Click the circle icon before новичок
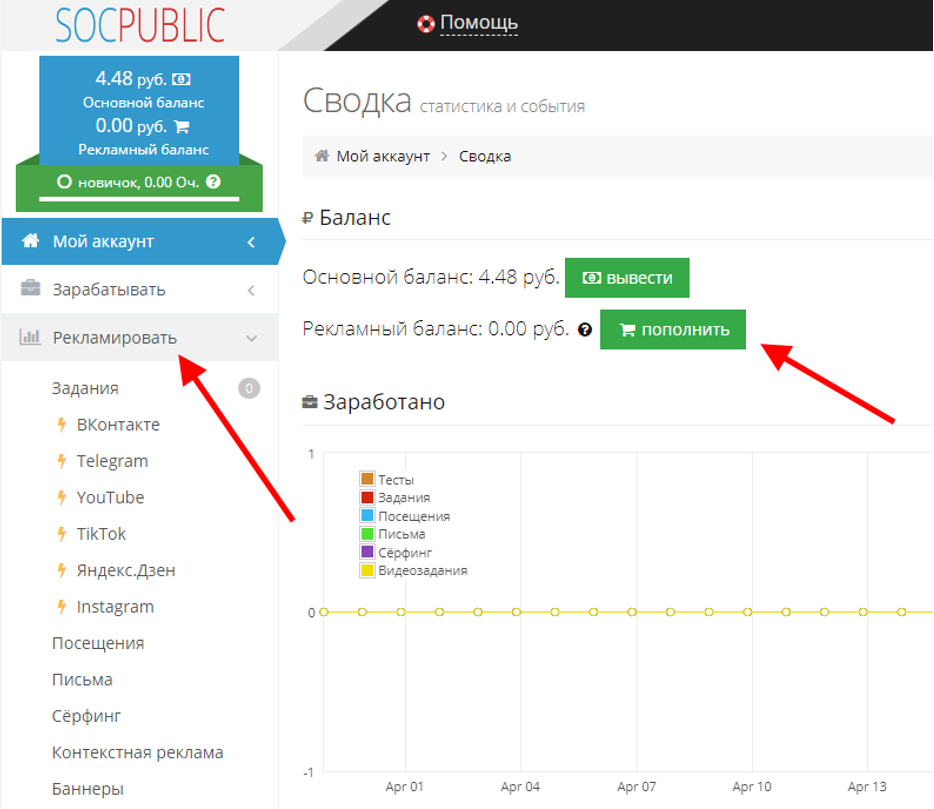The image size is (934, 809). click(x=64, y=182)
